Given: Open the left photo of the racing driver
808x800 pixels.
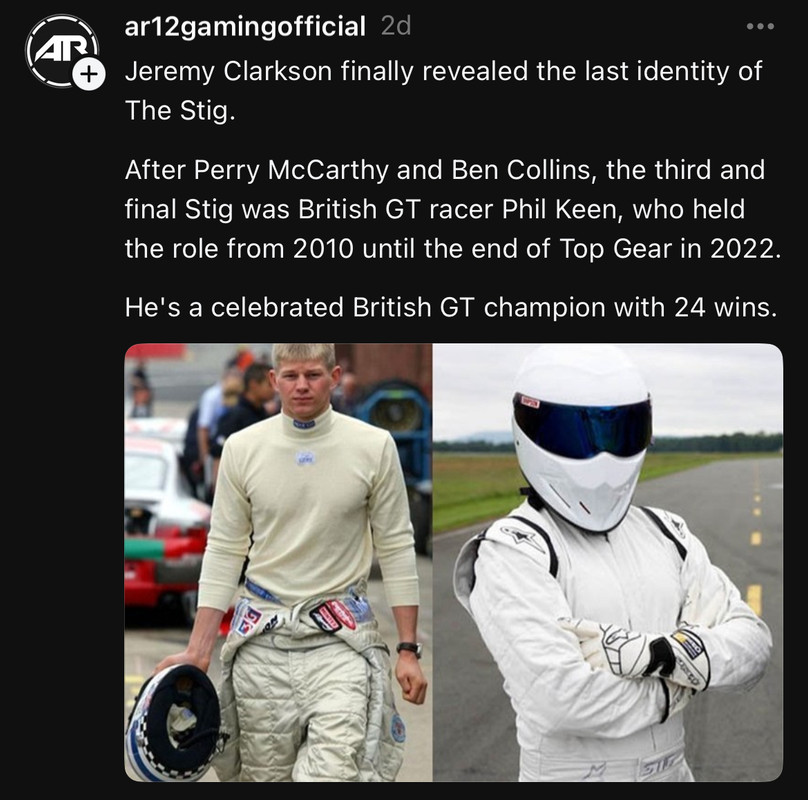Looking at the screenshot, I should (278, 562).
